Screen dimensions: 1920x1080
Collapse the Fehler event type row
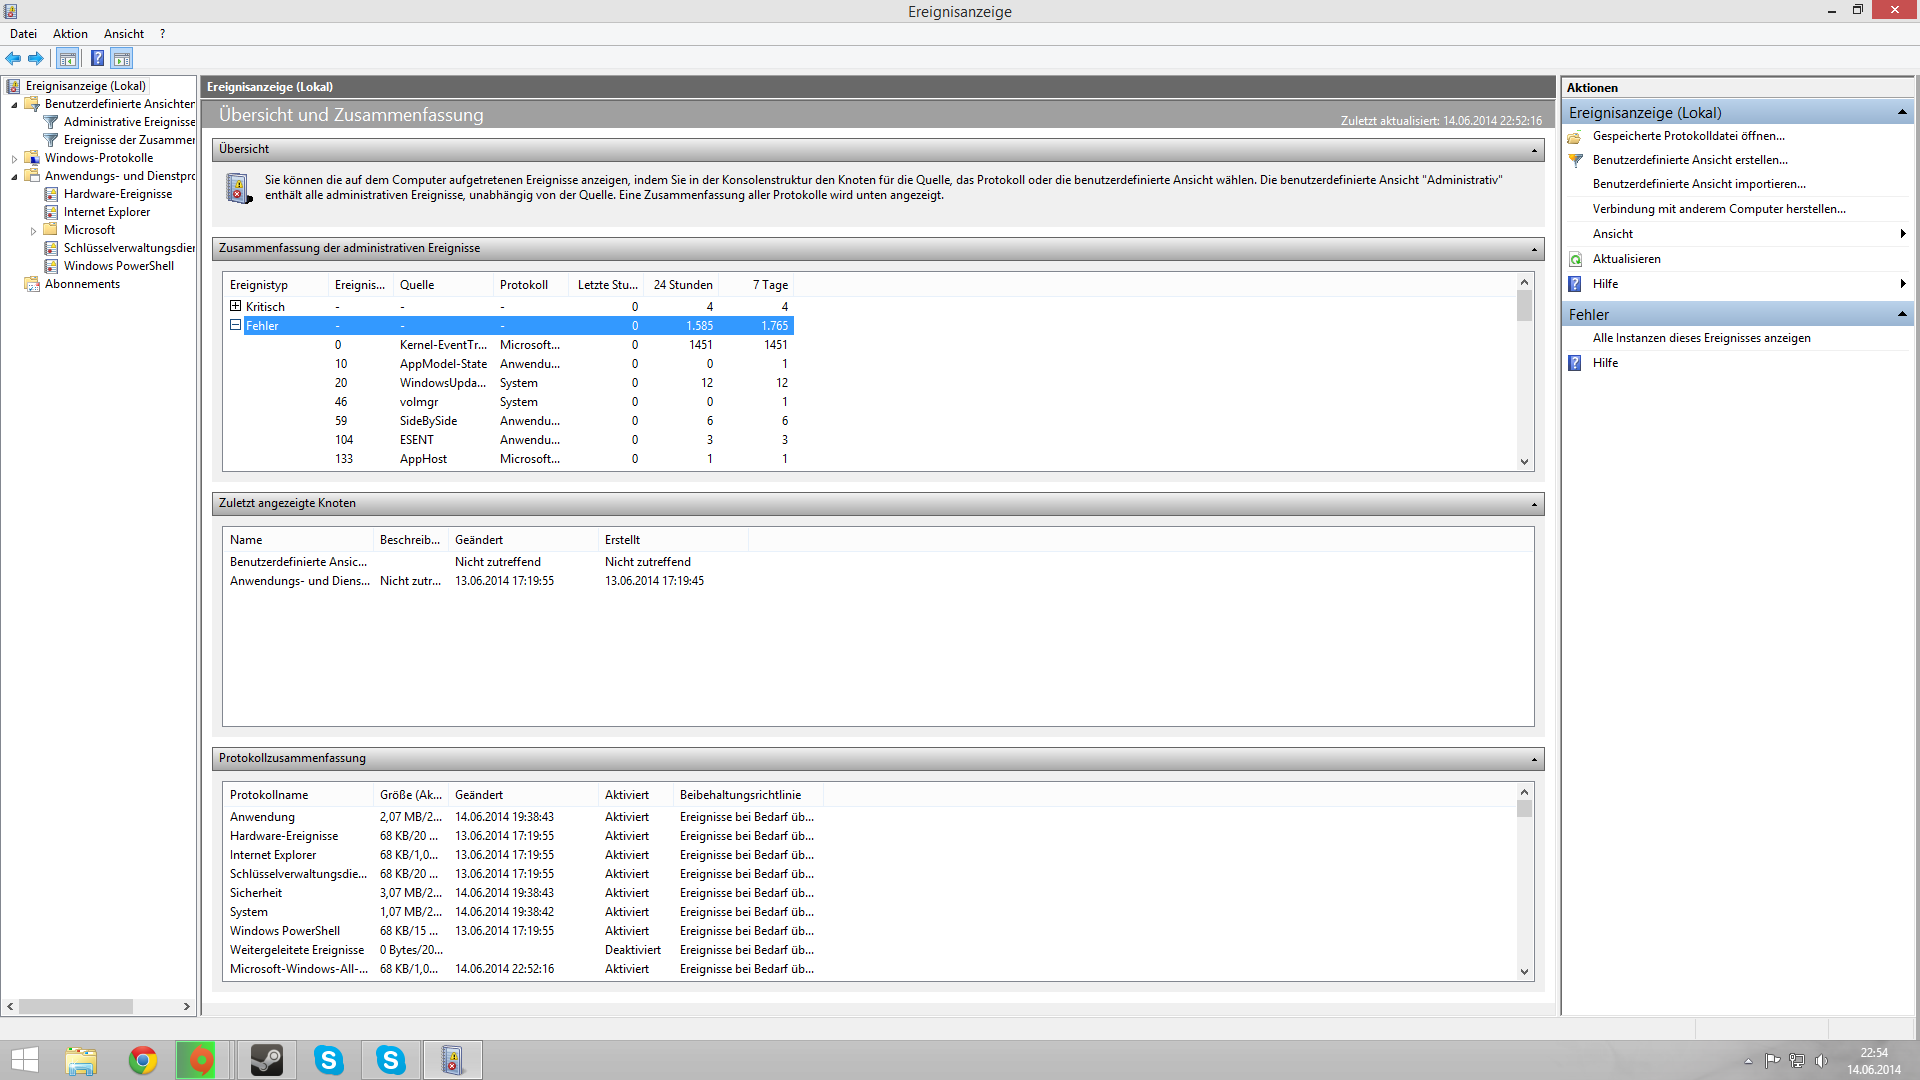point(236,325)
